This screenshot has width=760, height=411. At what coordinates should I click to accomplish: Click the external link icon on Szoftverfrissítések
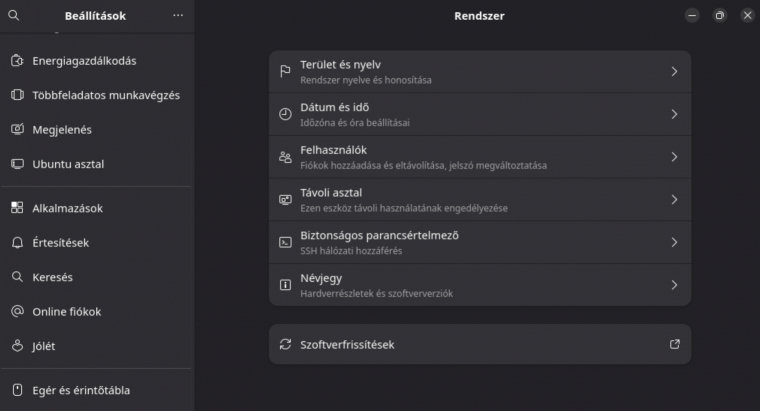tap(675, 344)
